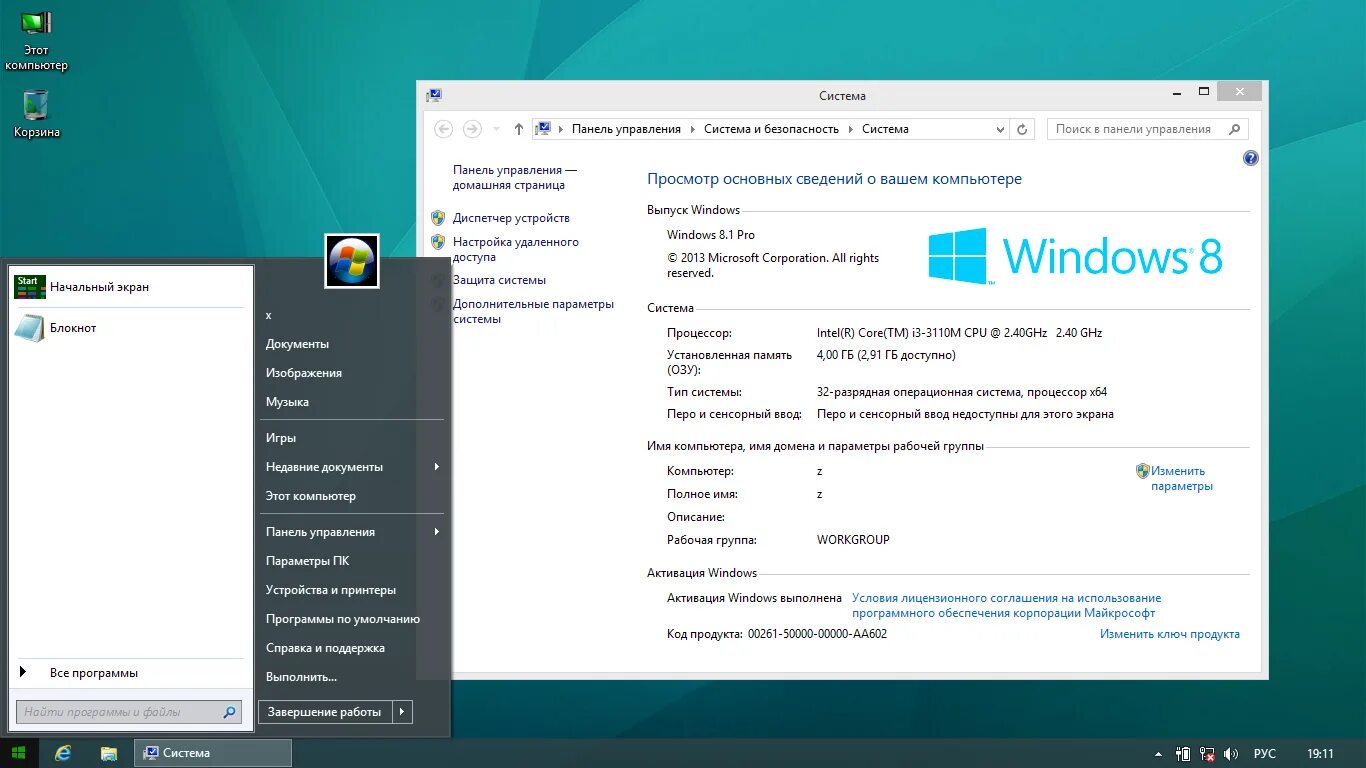Click the shield icon beside Remote settings
The width and height of the screenshot is (1366, 768).
click(x=438, y=241)
